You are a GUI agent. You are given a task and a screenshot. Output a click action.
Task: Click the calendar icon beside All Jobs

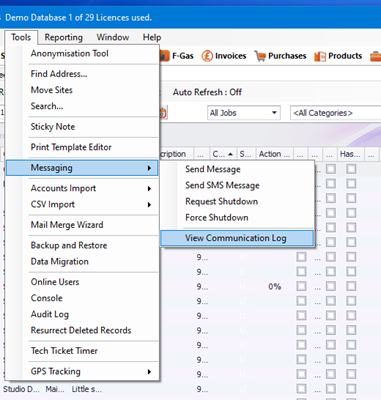pyautogui.click(x=163, y=113)
